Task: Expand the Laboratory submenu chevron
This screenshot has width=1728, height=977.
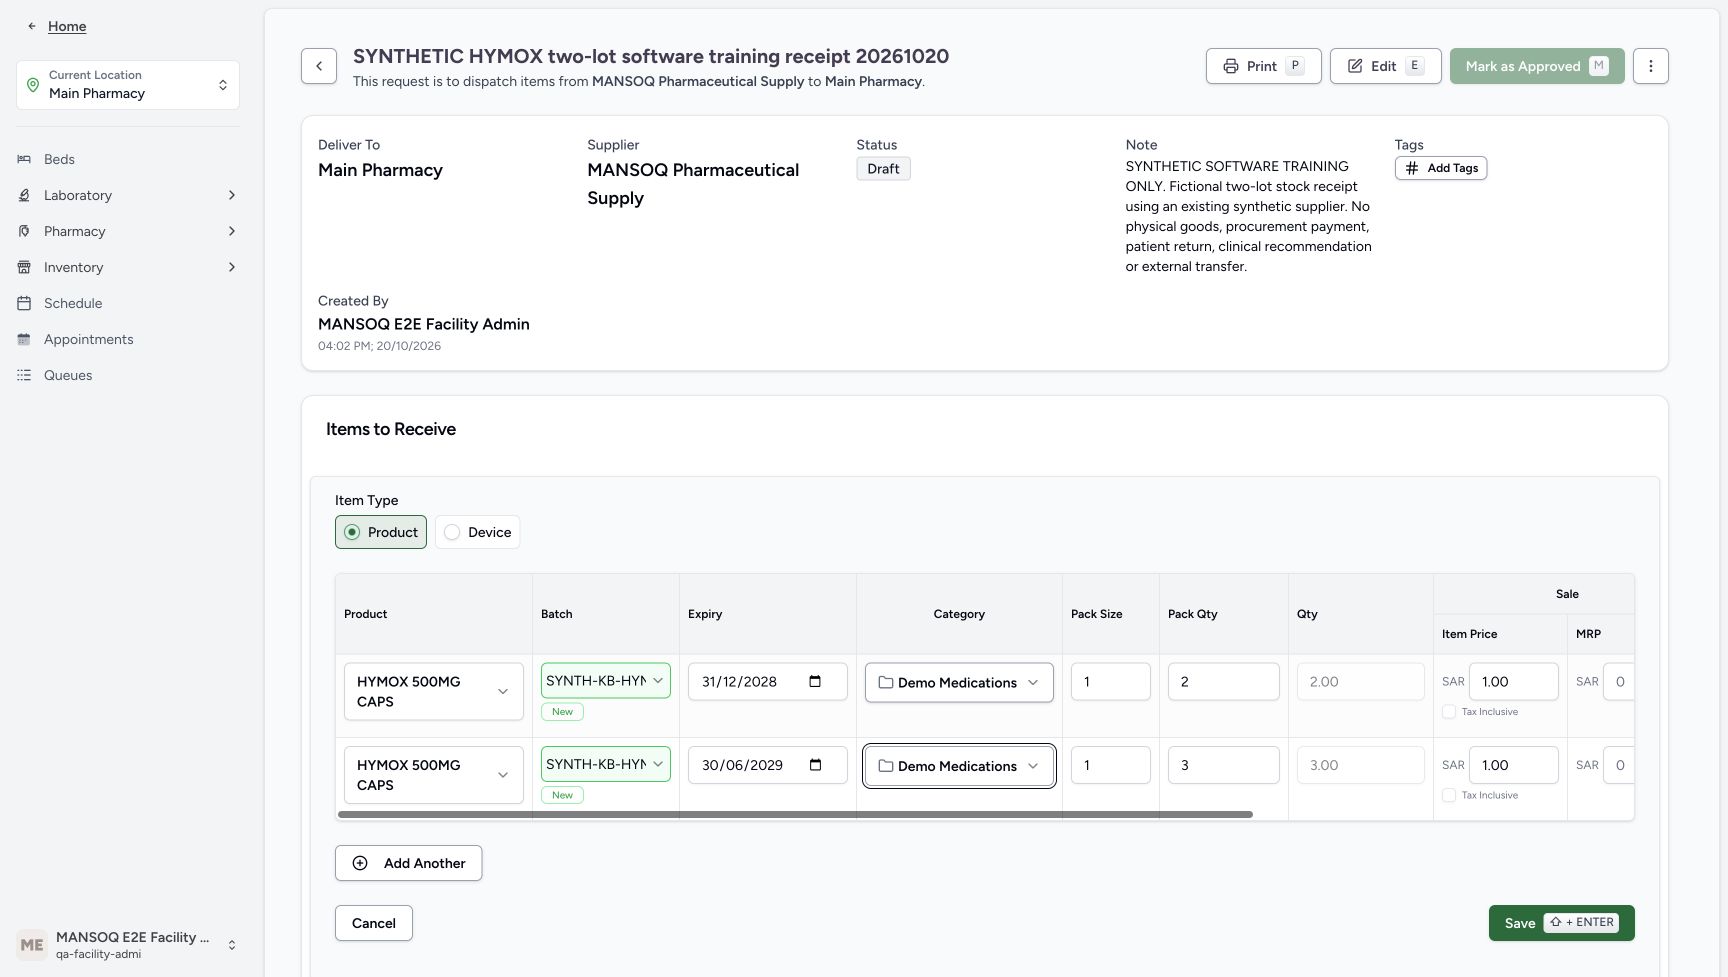Action: 232,195
